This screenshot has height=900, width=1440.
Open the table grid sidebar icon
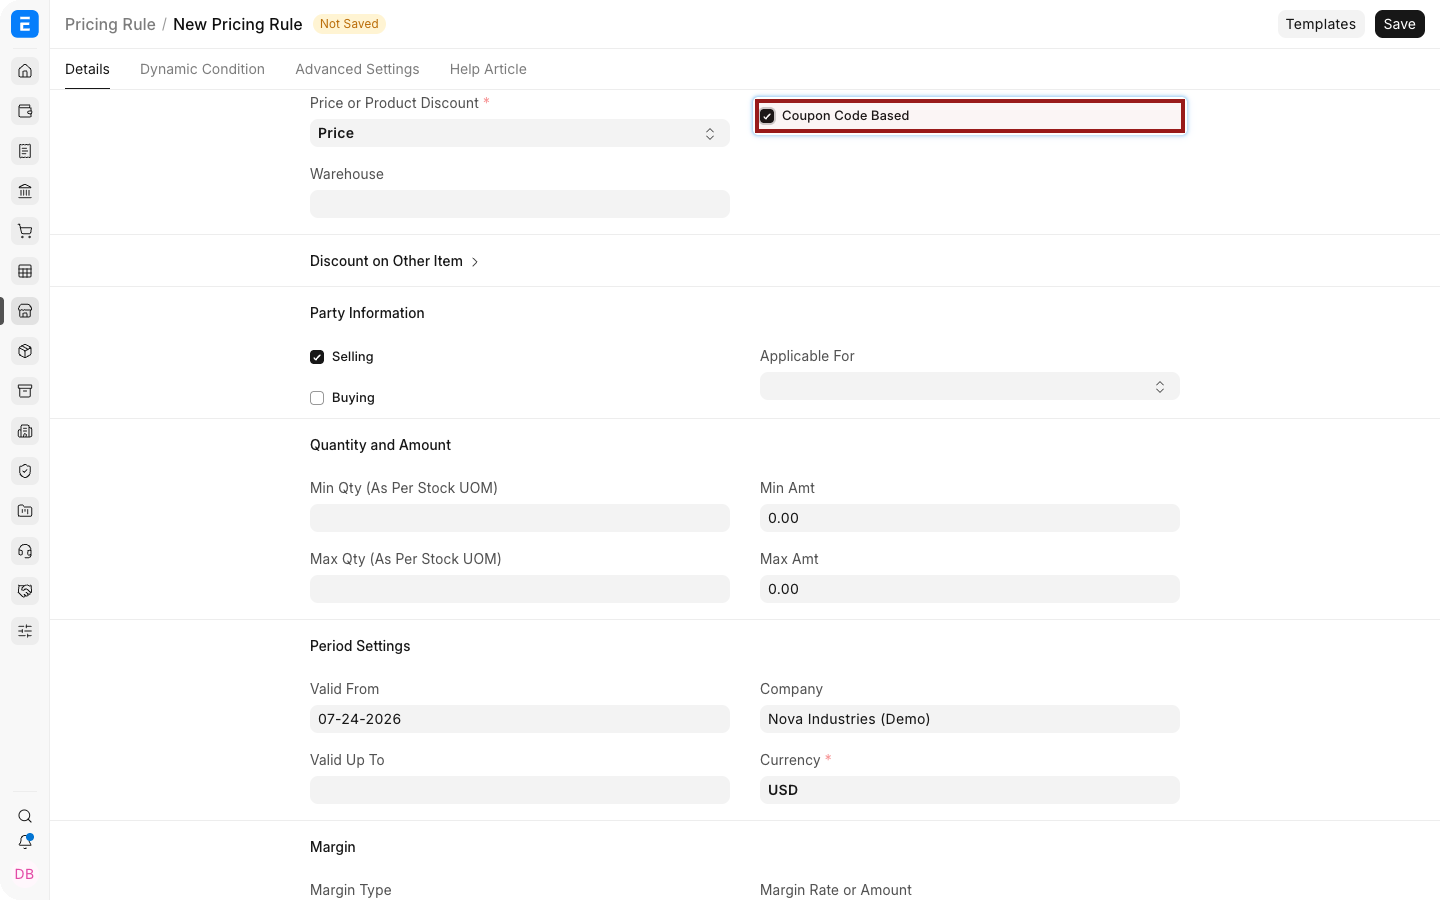tap(25, 271)
